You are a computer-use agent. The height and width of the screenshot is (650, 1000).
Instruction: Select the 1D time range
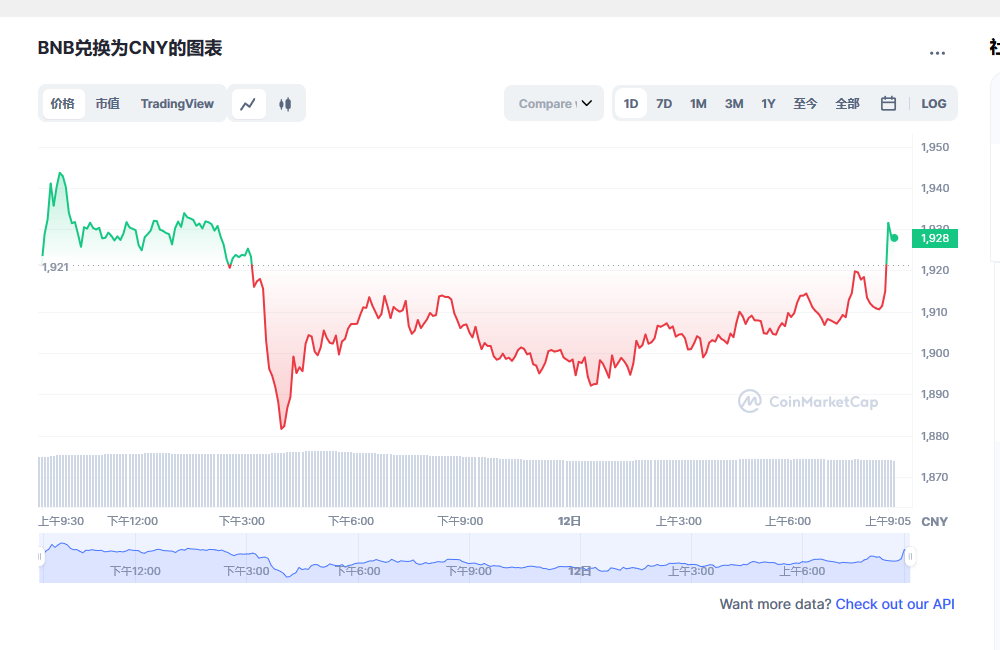[x=631, y=104]
